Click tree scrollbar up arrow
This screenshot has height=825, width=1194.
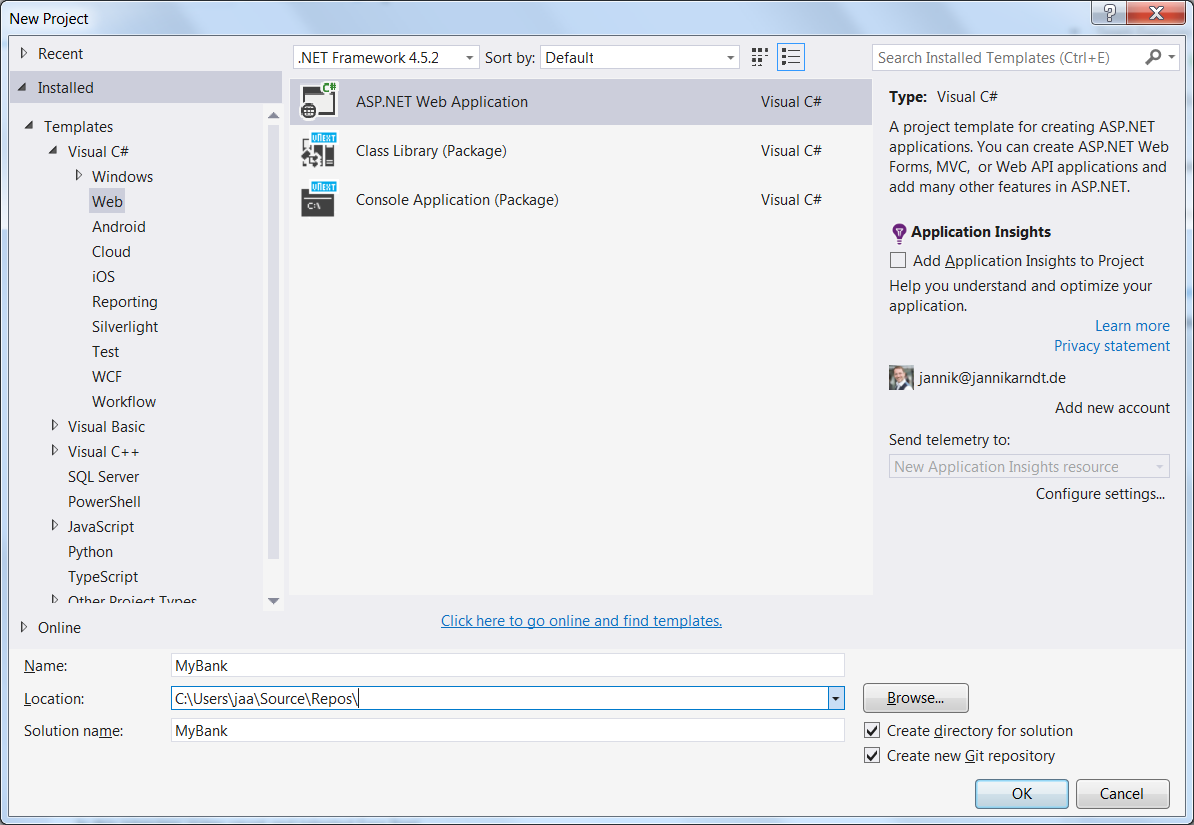point(273,115)
